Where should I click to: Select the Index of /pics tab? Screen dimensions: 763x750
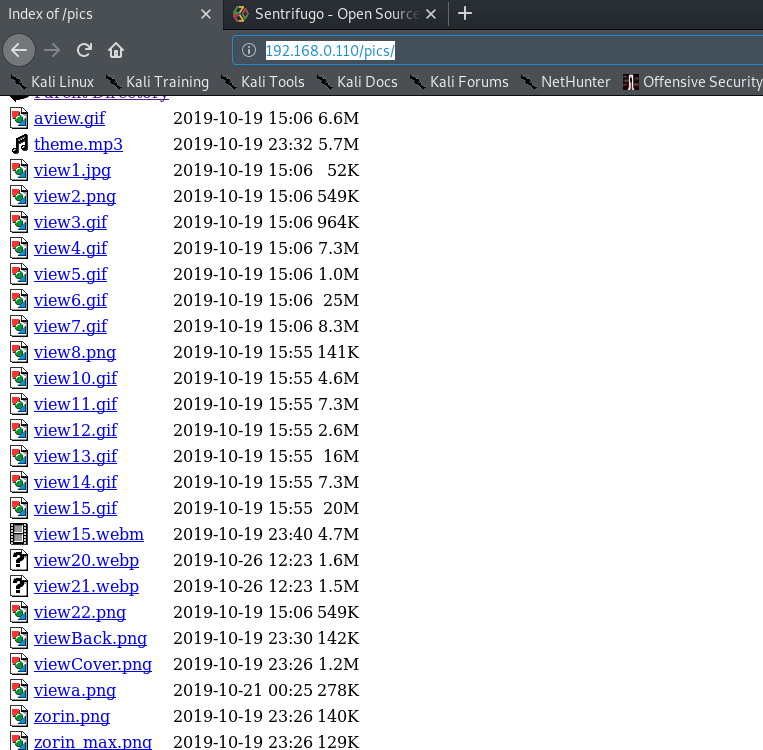tap(111, 14)
